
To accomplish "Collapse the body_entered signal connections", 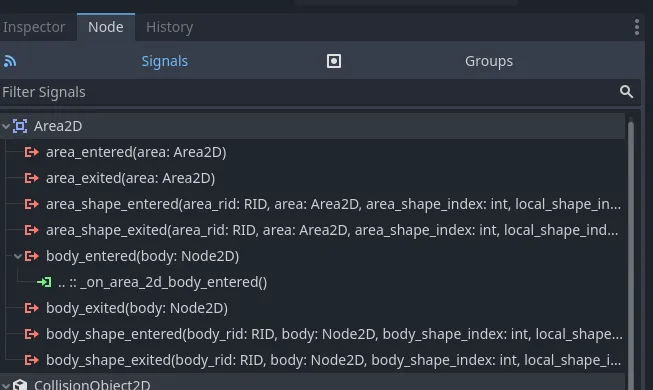I will coord(17,256).
